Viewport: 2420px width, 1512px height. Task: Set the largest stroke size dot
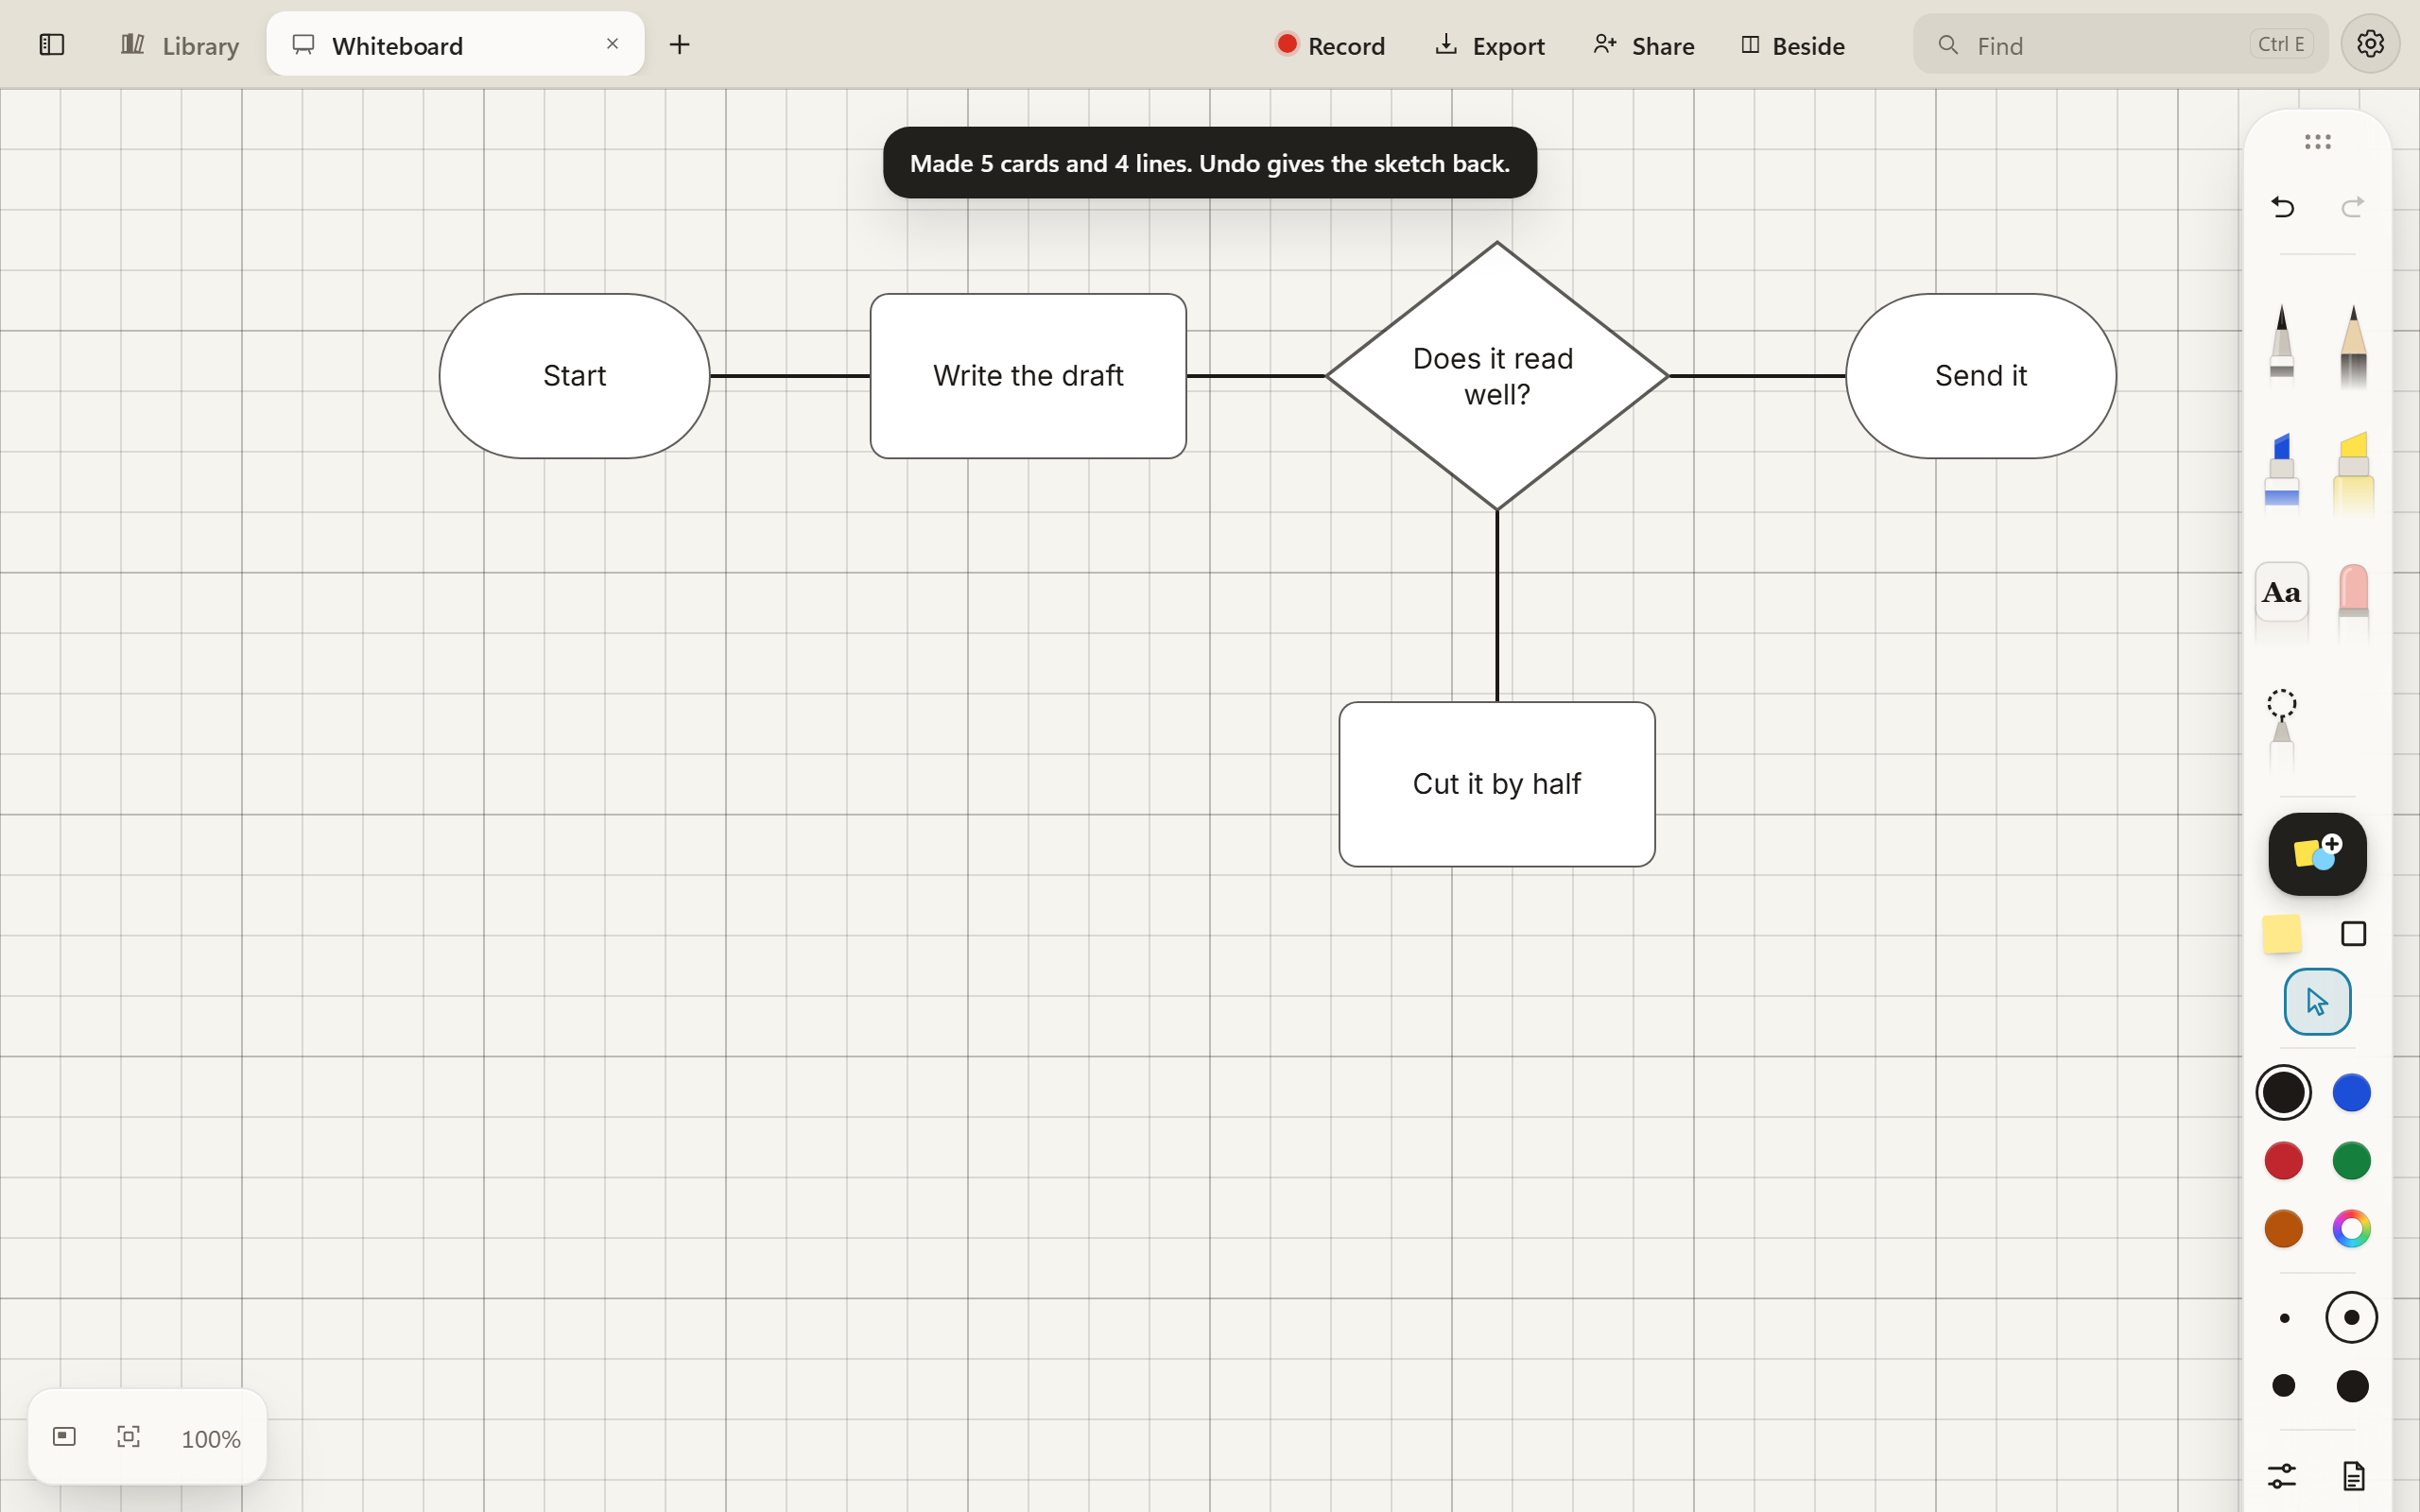point(2352,1386)
